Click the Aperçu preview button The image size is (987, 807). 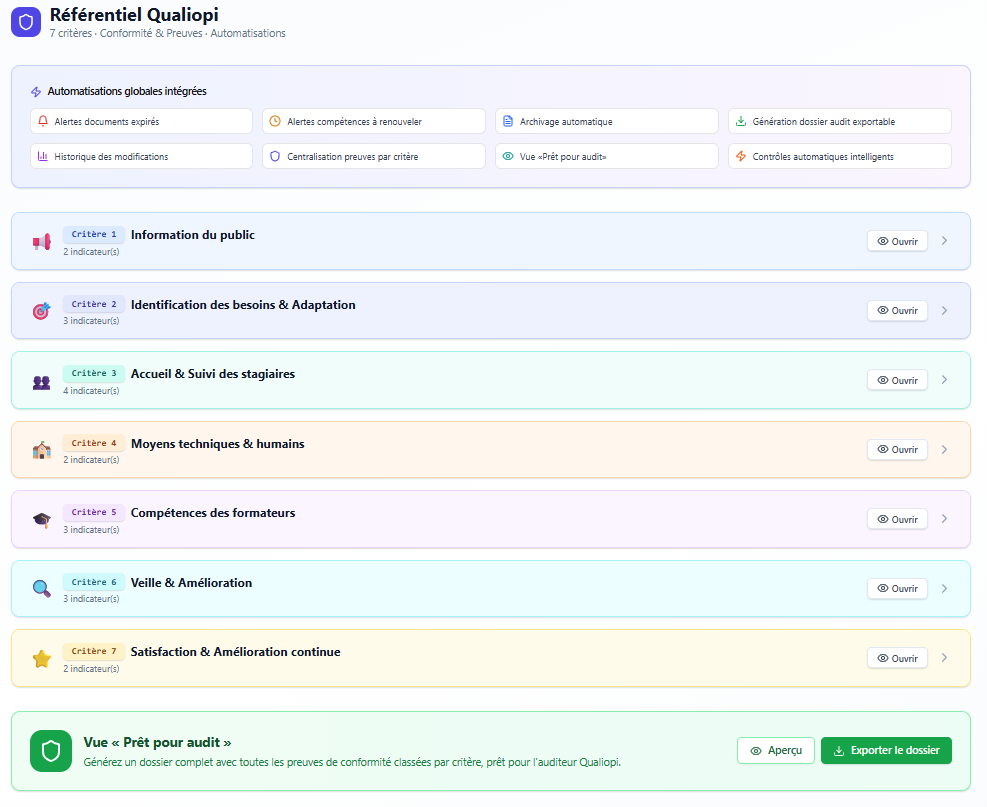click(x=776, y=750)
